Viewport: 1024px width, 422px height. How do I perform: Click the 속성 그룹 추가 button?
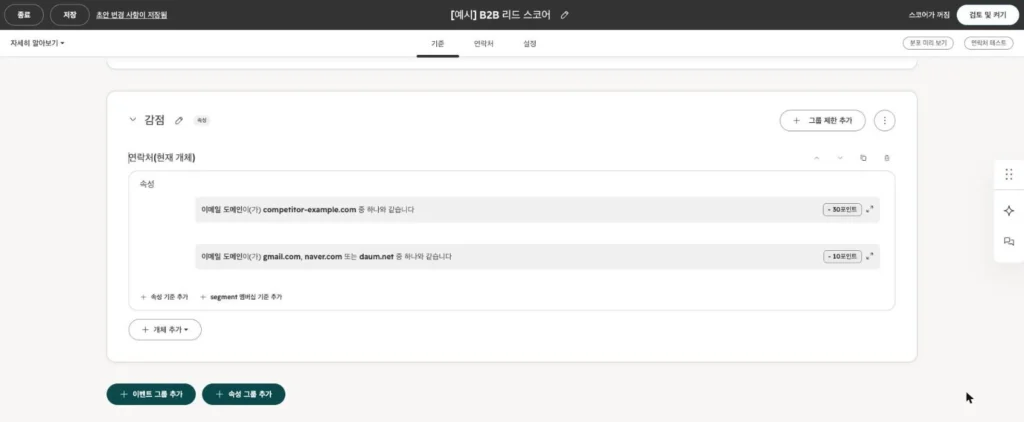pyautogui.click(x=244, y=395)
